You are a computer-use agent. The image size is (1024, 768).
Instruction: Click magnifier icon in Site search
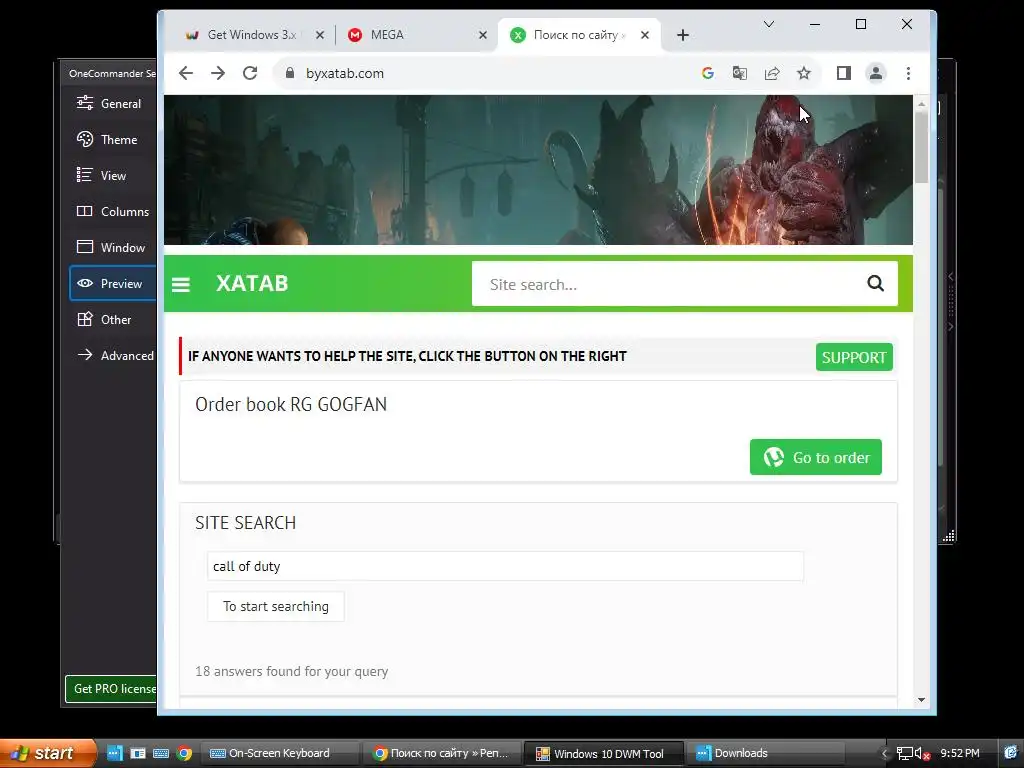tap(875, 283)
